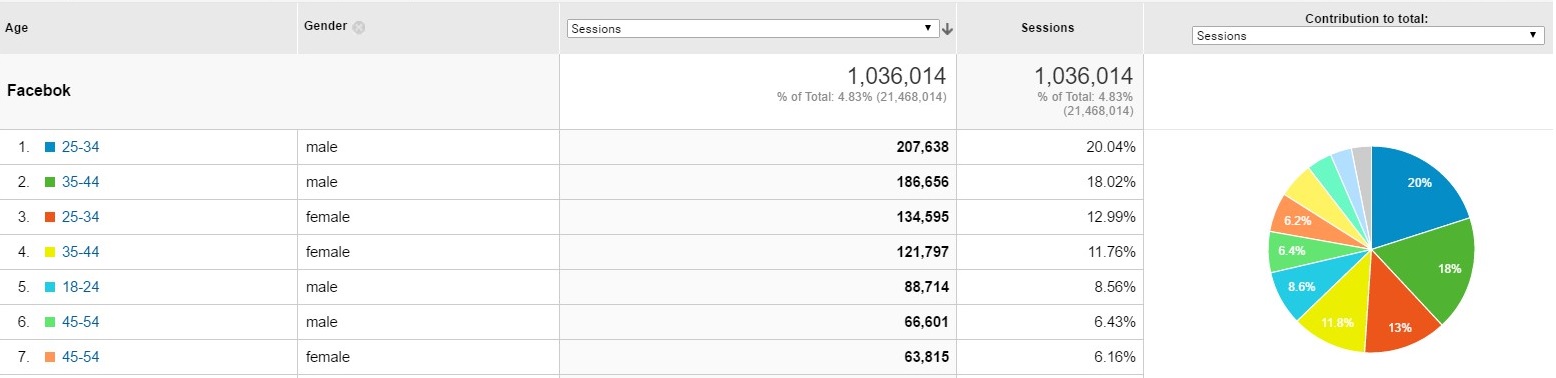Screen dimensions: 1556x378
Task: Click the Gender column header
Action: coord(325,26)
